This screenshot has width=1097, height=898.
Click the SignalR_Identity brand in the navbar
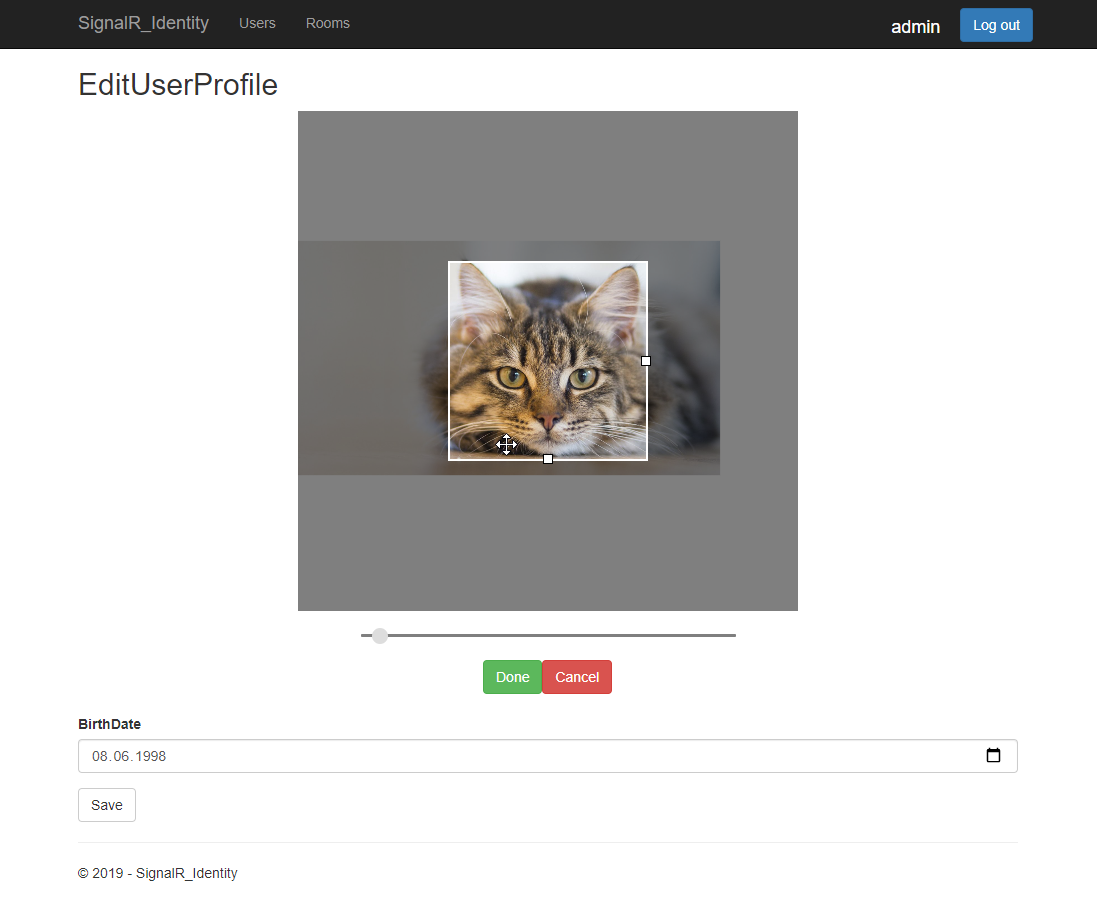144,23
